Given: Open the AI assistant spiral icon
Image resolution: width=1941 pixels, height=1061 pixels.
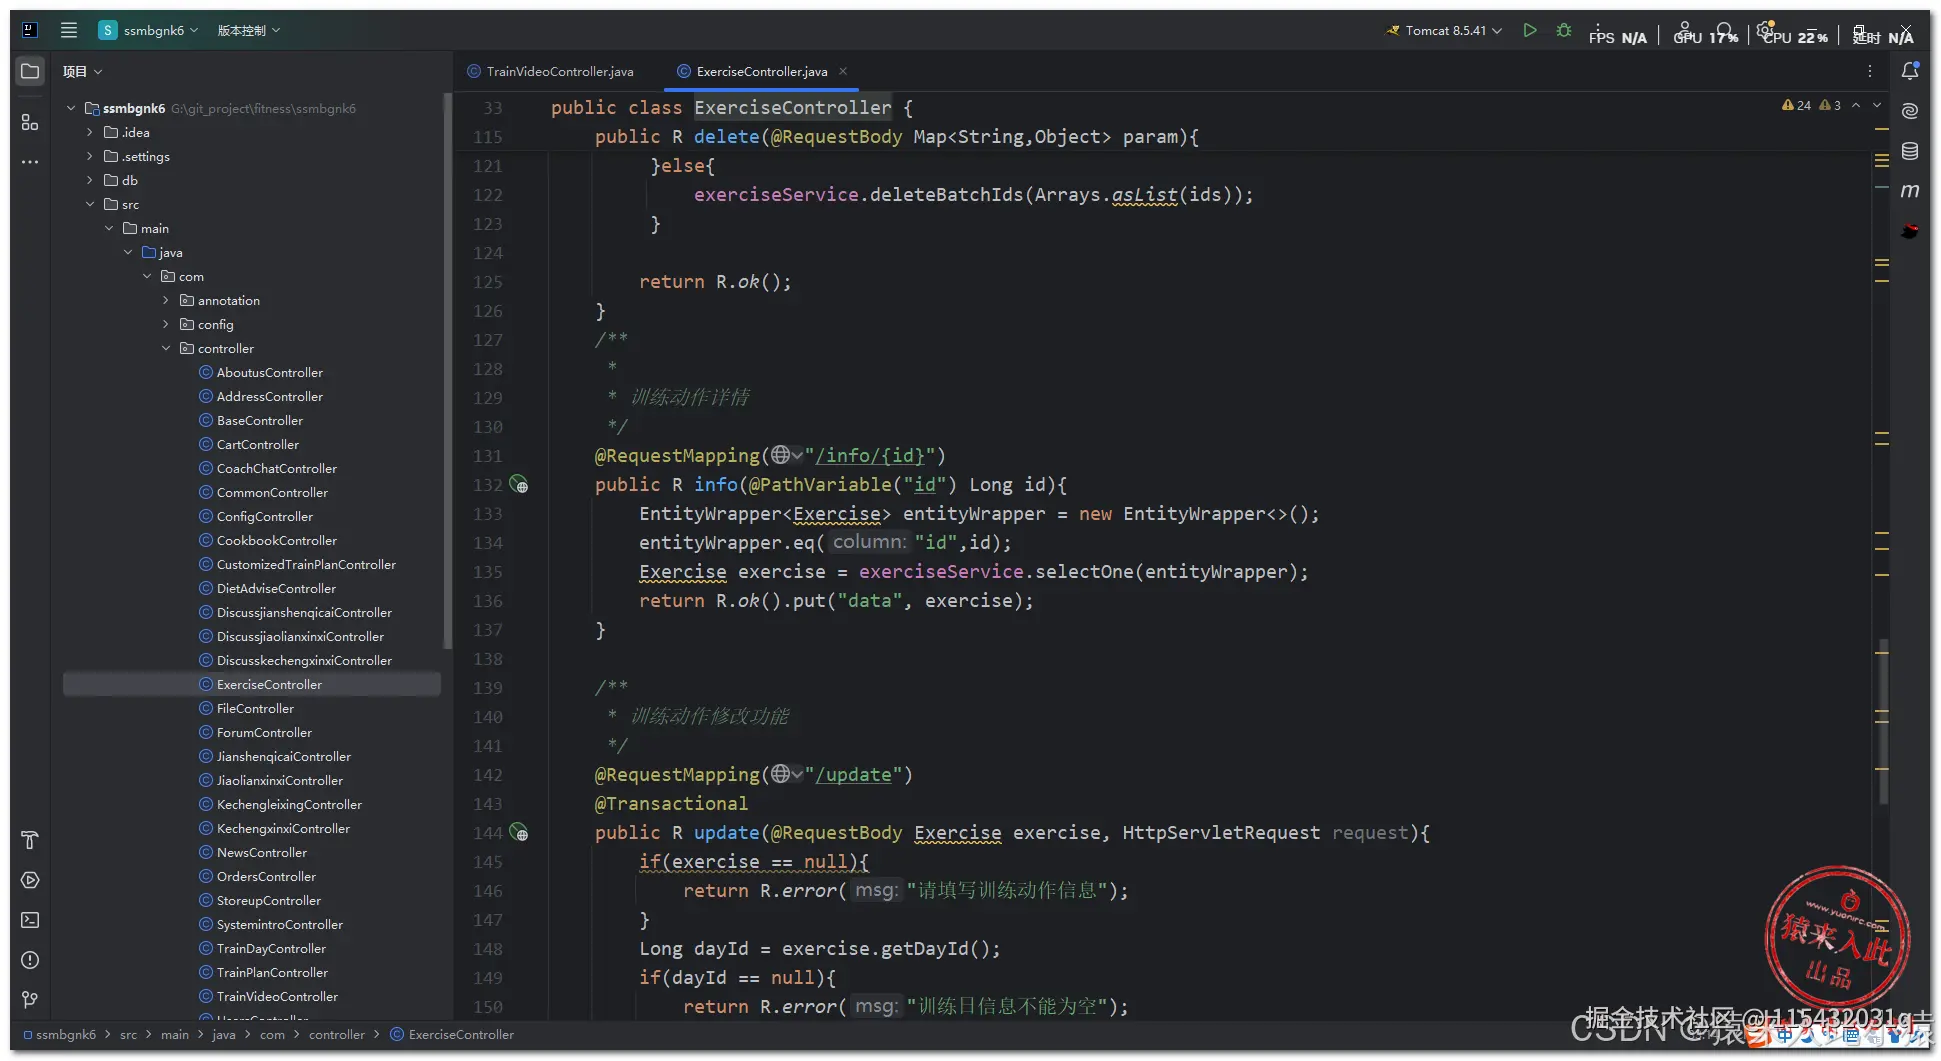Looking at the screenshot, I should click(x=1910, y=111).
